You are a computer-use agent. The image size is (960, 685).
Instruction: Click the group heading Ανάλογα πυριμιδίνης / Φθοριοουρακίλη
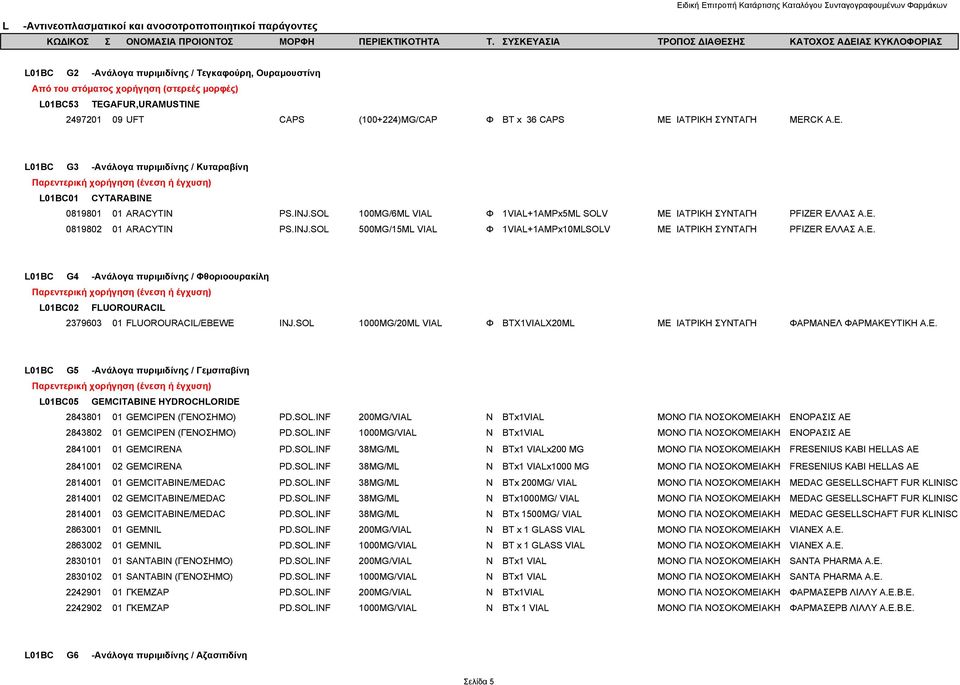[180, 277]
